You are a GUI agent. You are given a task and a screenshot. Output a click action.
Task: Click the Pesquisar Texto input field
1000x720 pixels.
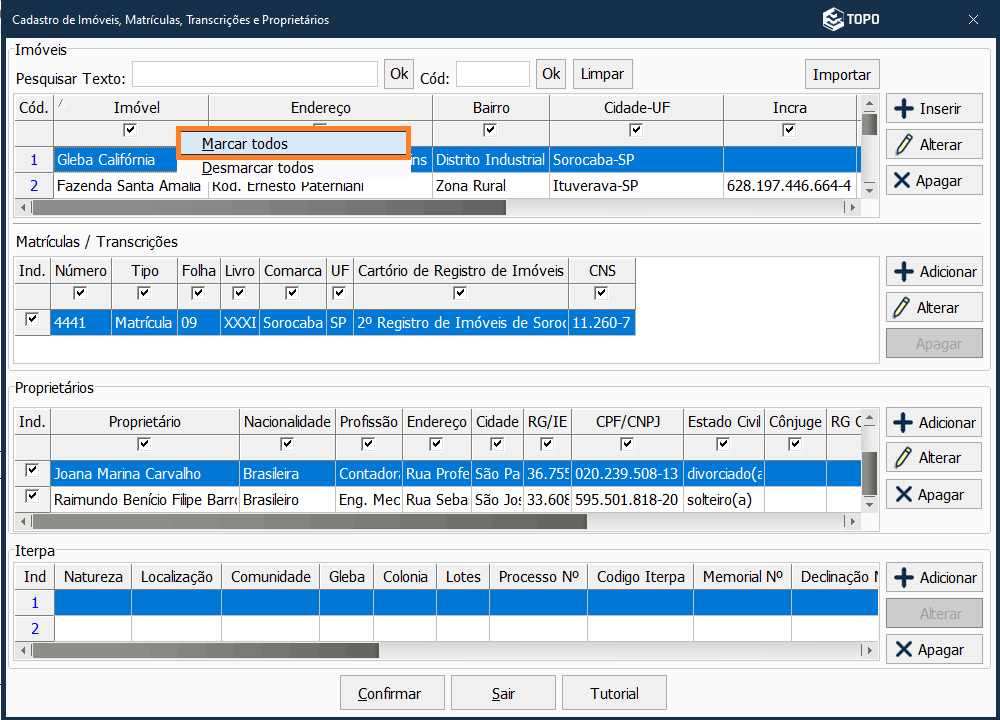[255, 75]
